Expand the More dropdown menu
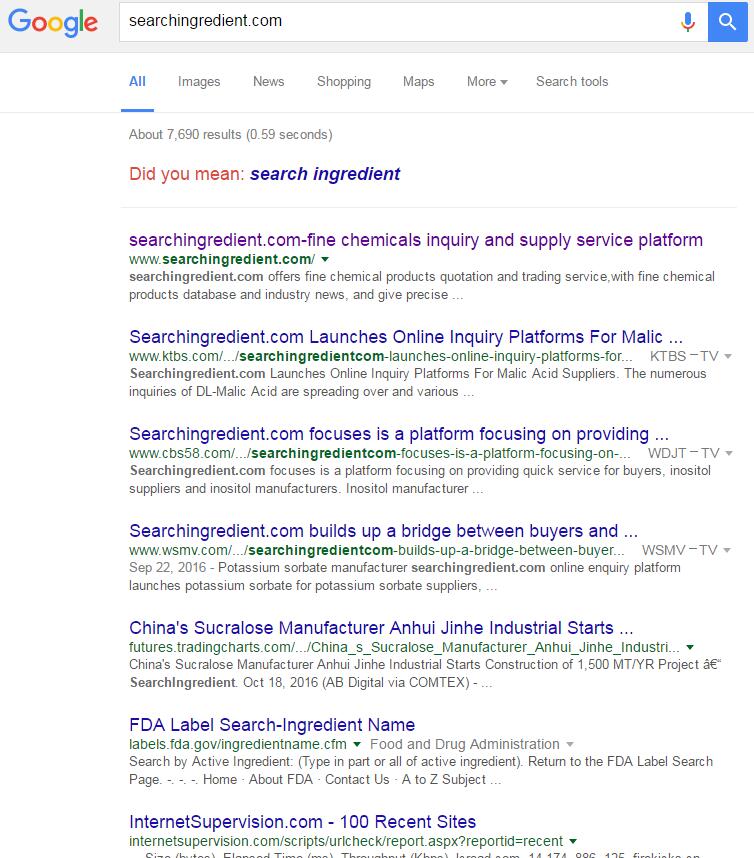 point(487,82)
